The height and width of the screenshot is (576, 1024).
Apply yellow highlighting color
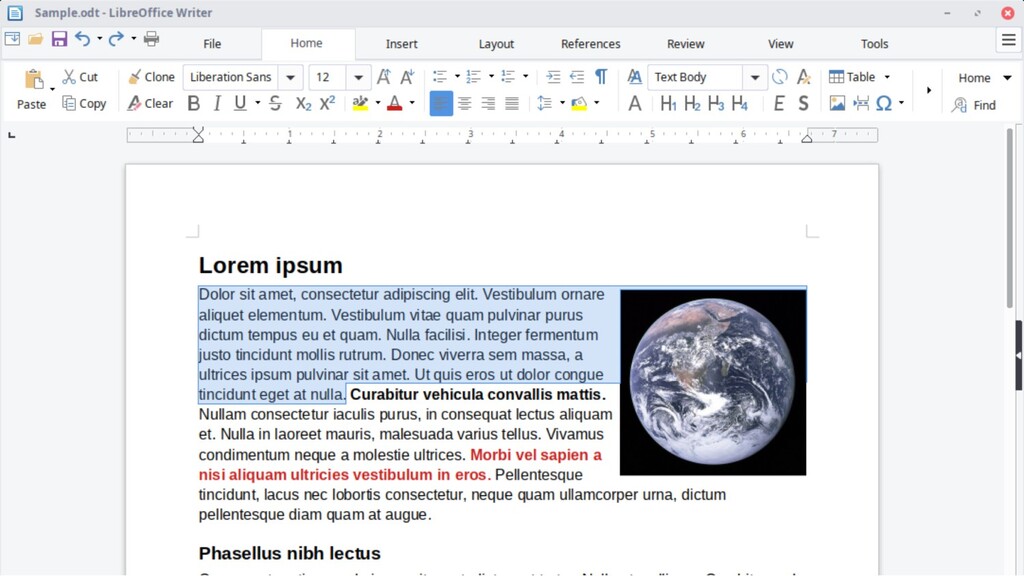pos(360,103)
